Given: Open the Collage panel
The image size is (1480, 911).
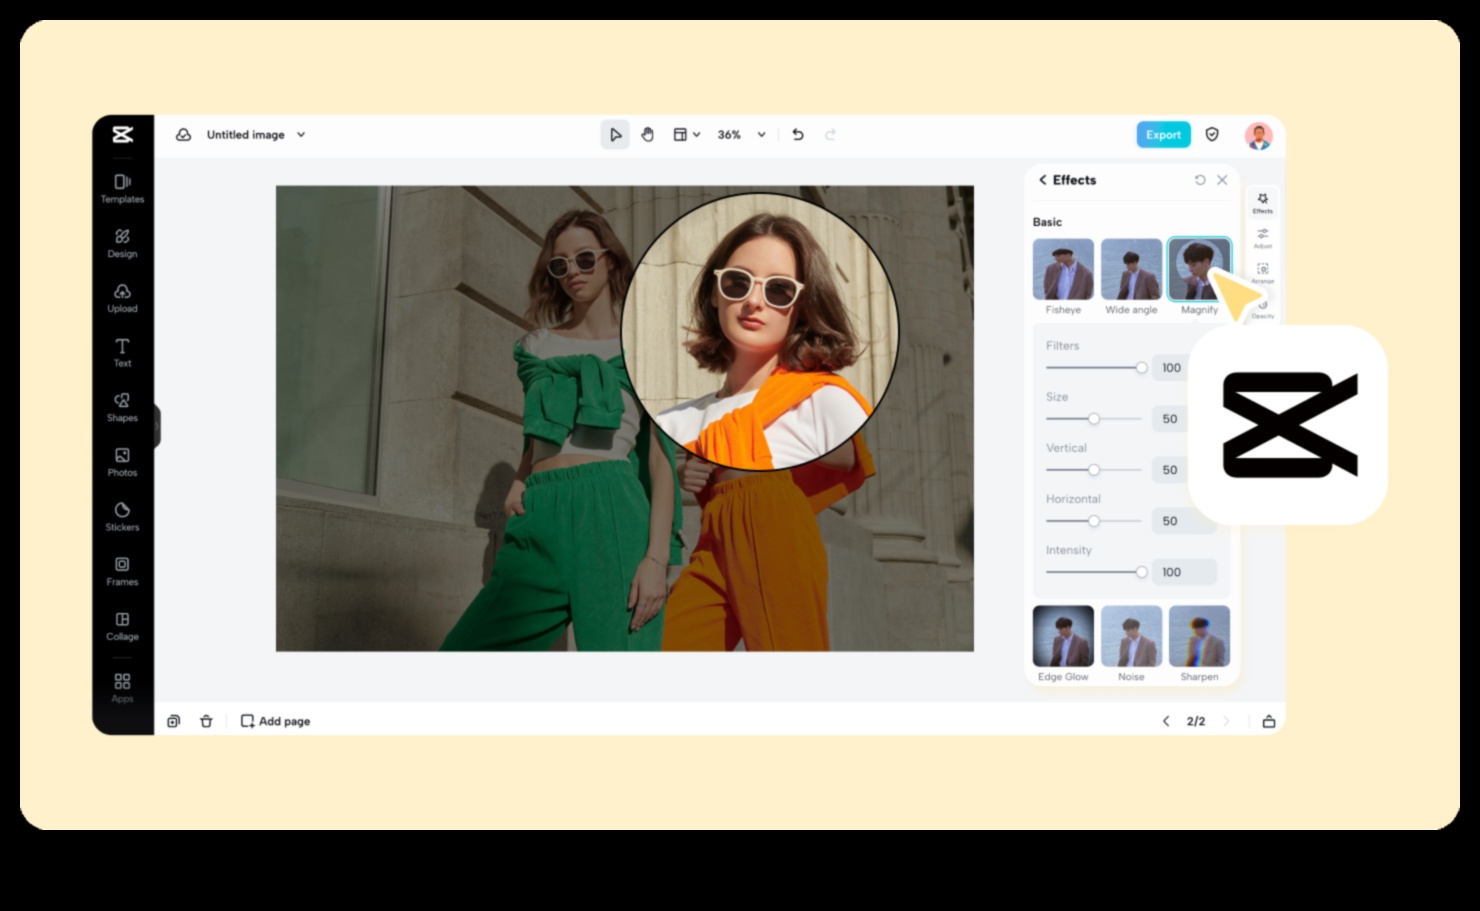Looking at the screenshot, I should coord(122,625).
